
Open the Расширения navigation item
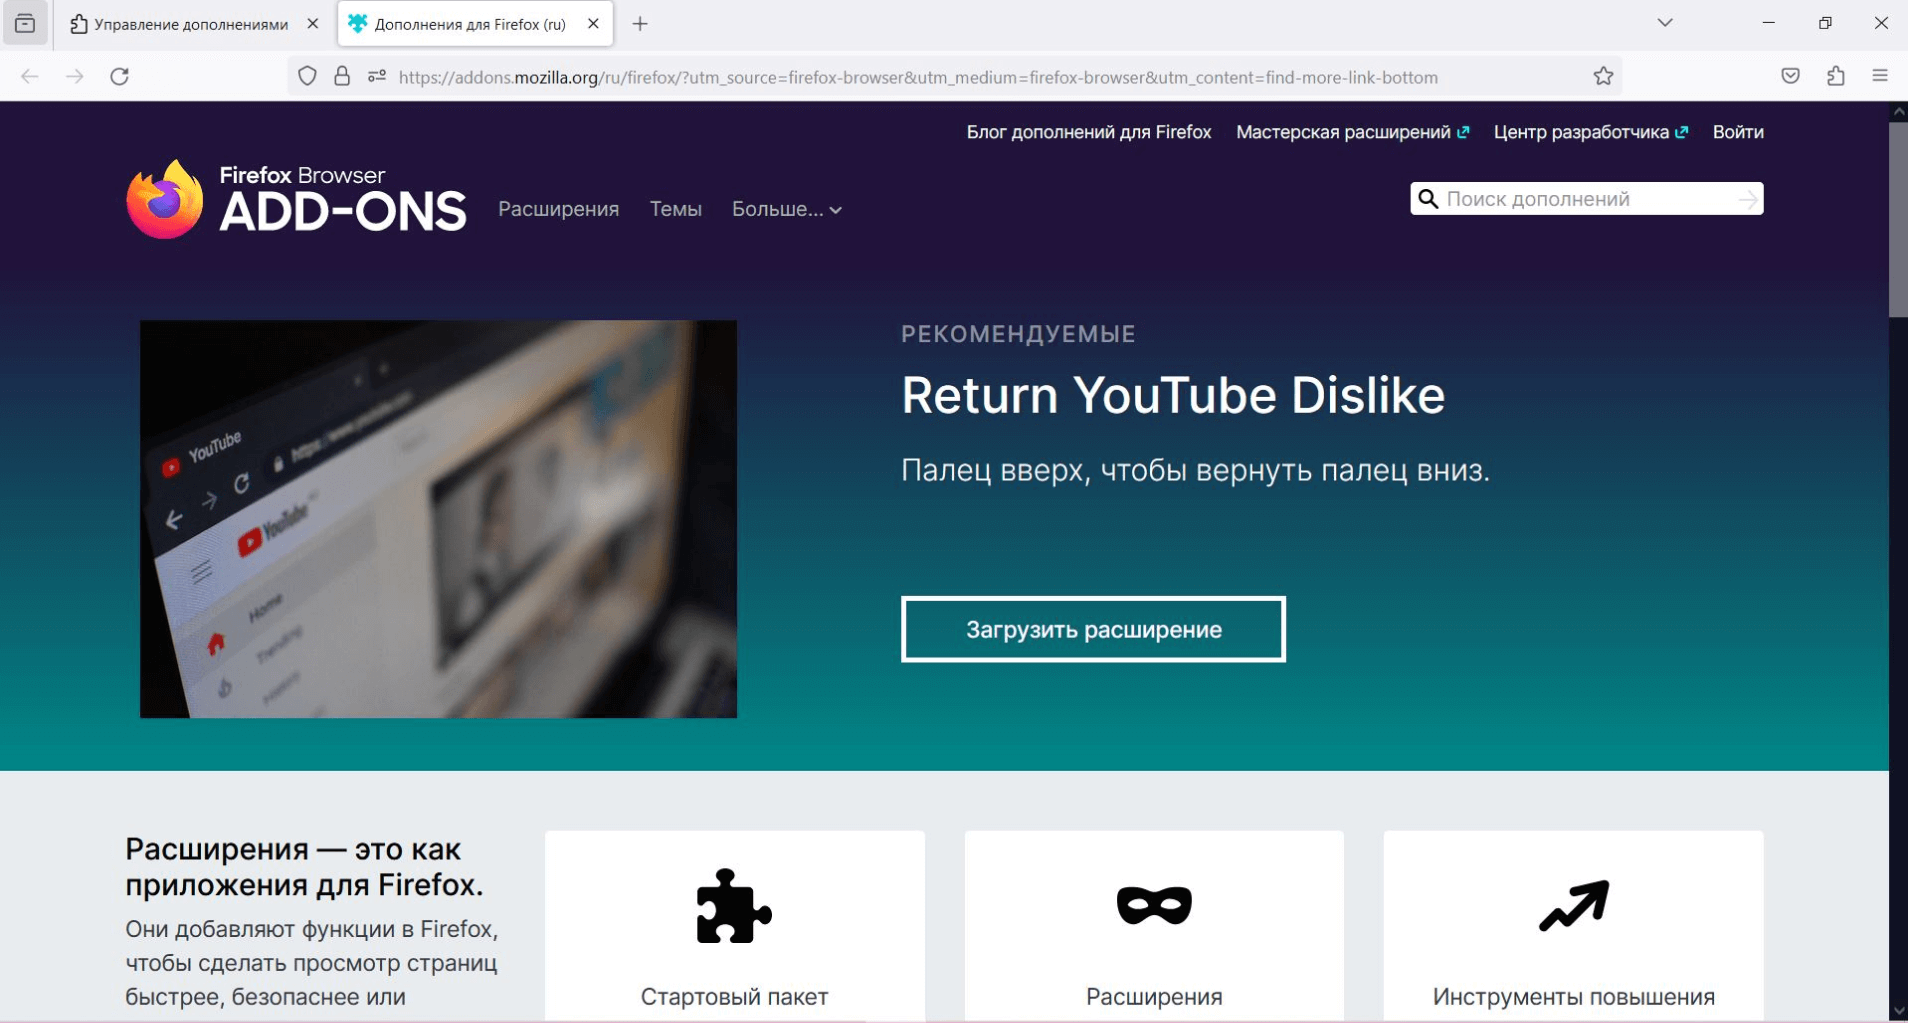(558, 209)
